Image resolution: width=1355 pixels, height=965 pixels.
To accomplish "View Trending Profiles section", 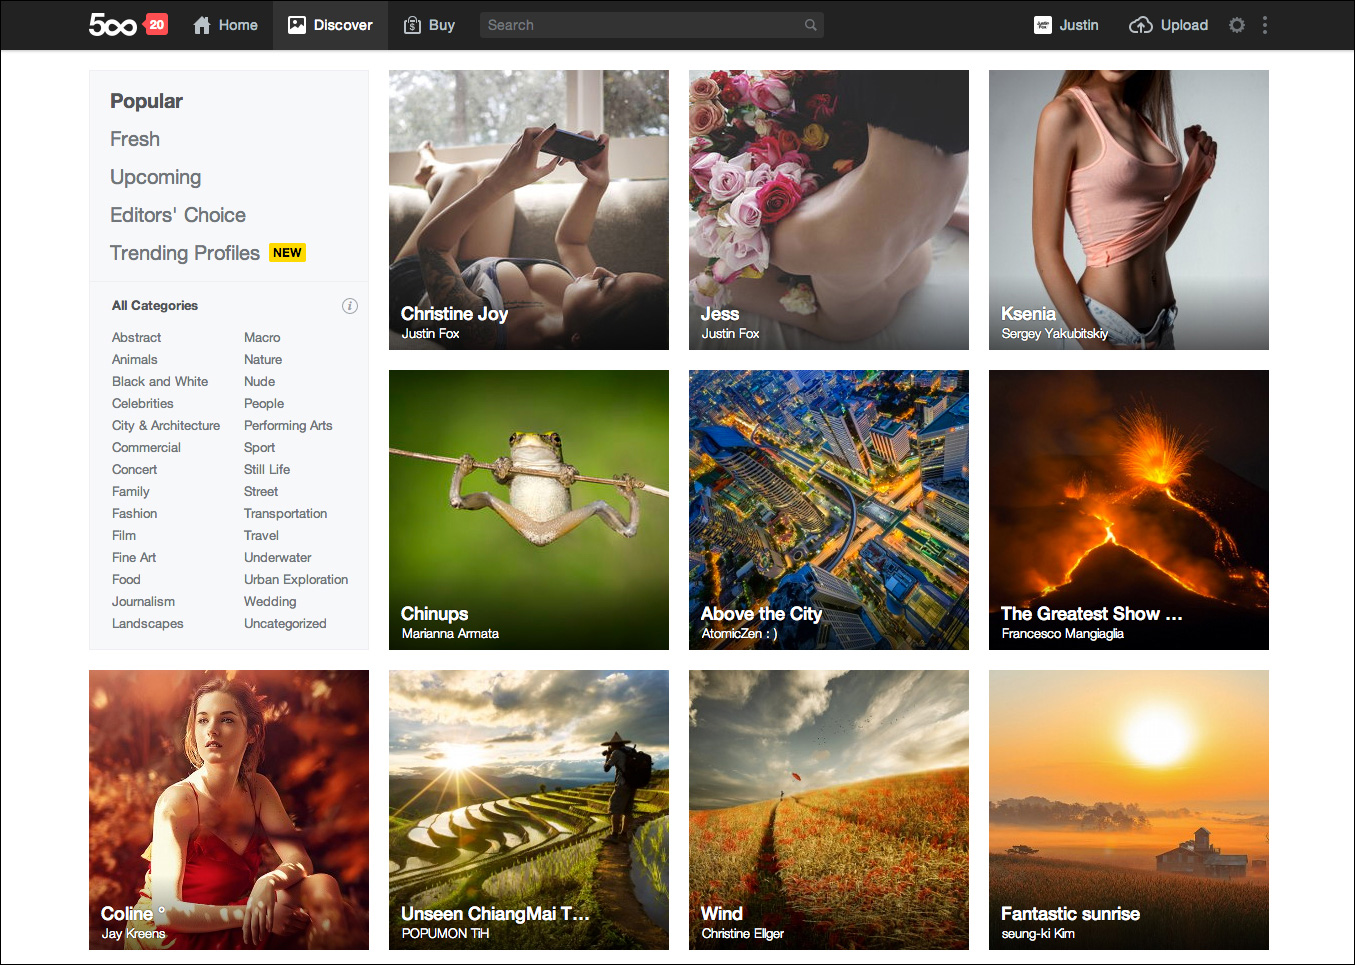I will (185, 253).
